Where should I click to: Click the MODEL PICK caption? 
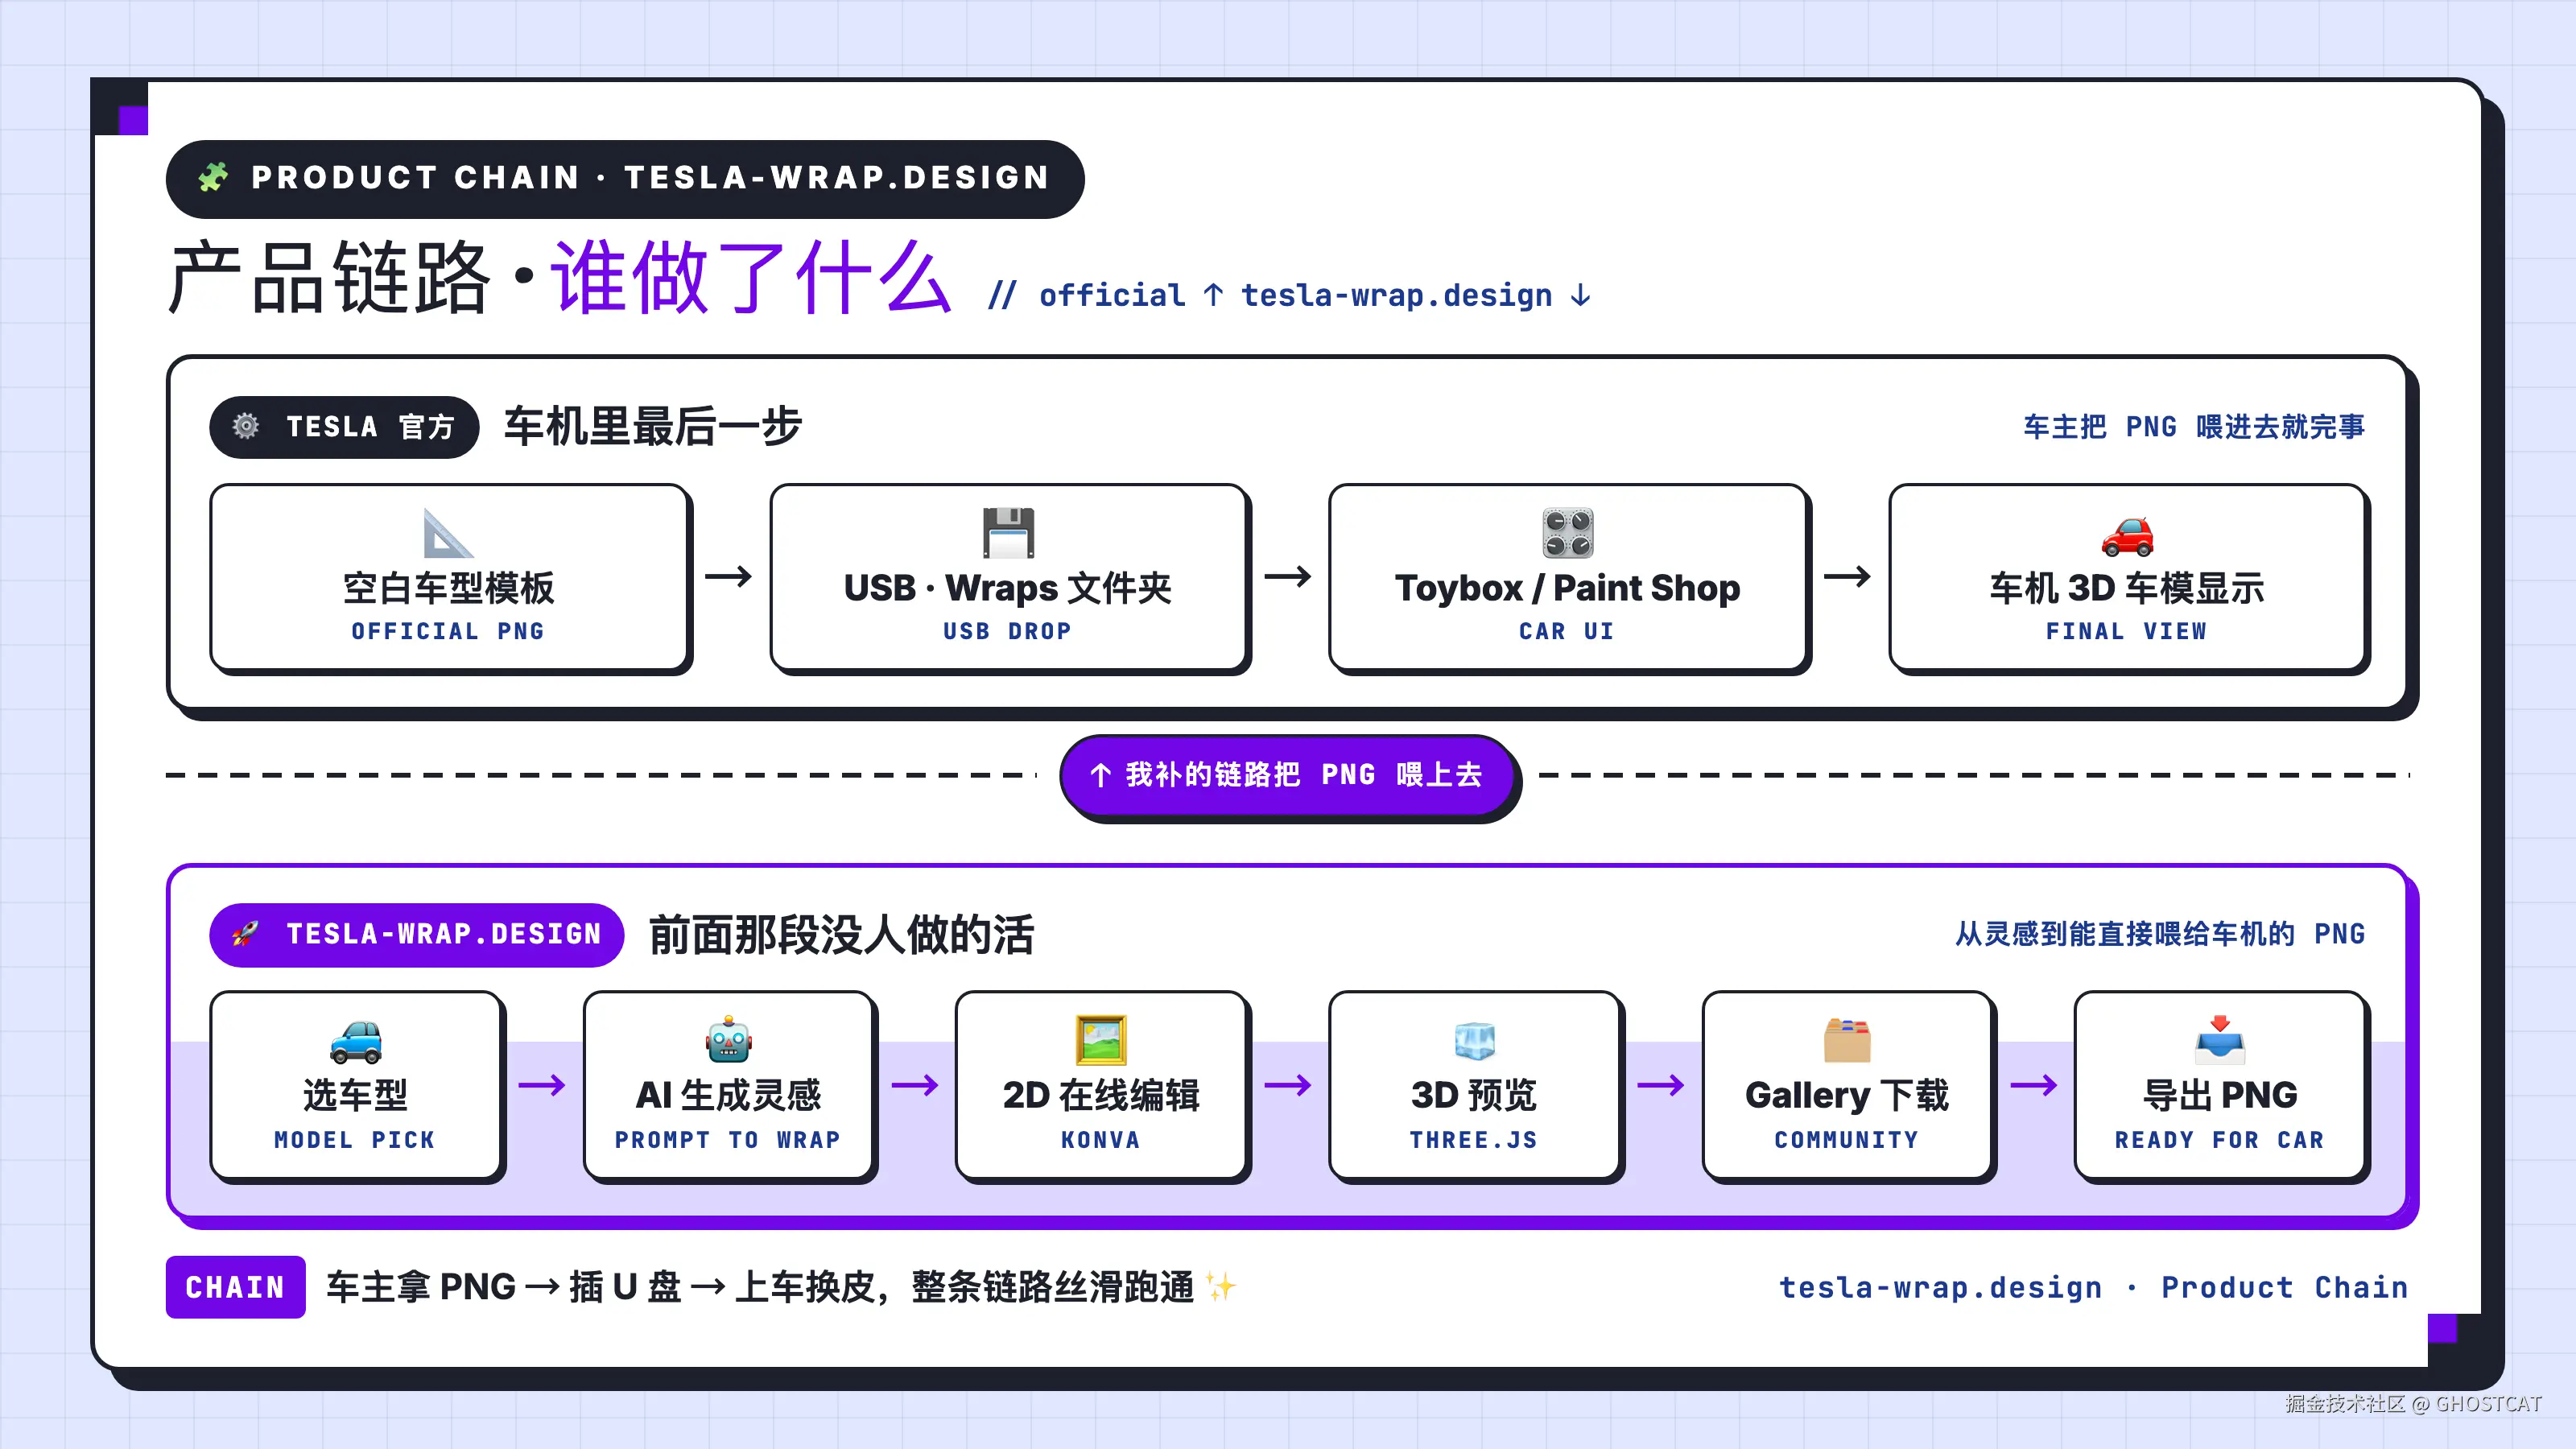(x=355, y=1139)
